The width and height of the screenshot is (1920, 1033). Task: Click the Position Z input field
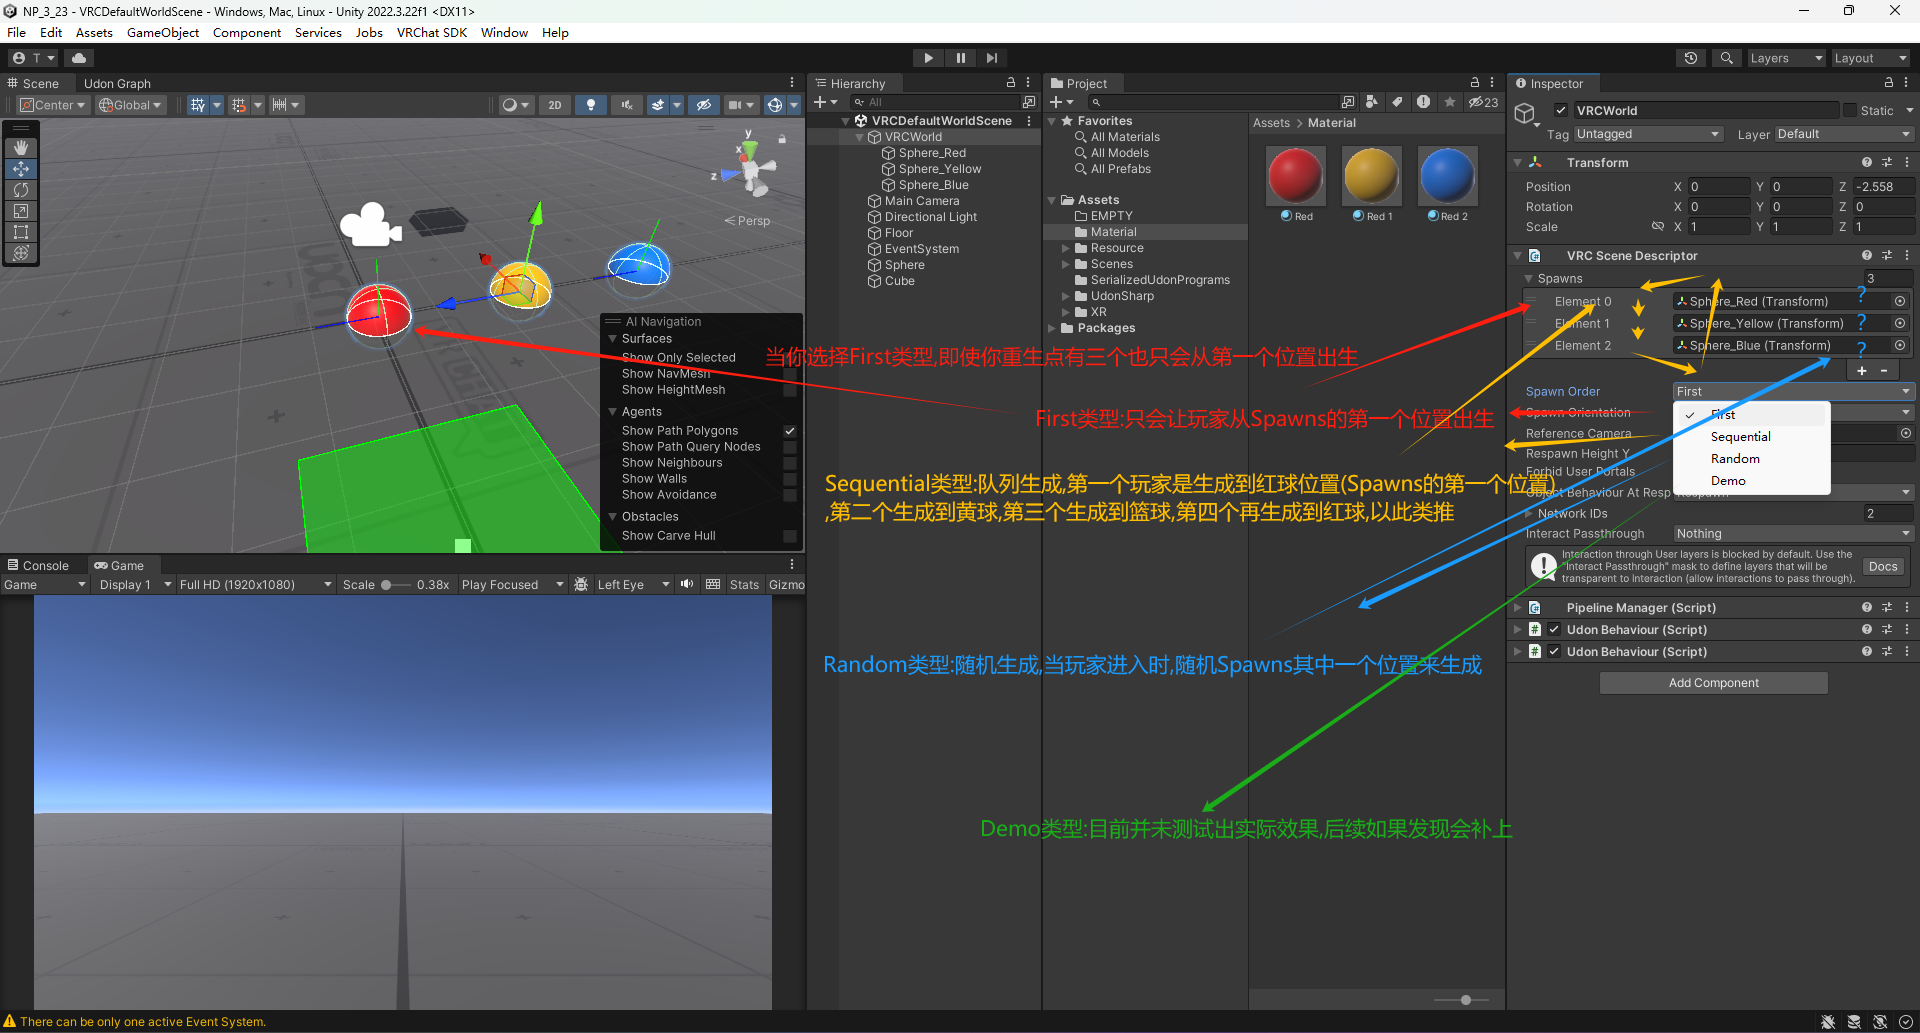point(1883,187)
